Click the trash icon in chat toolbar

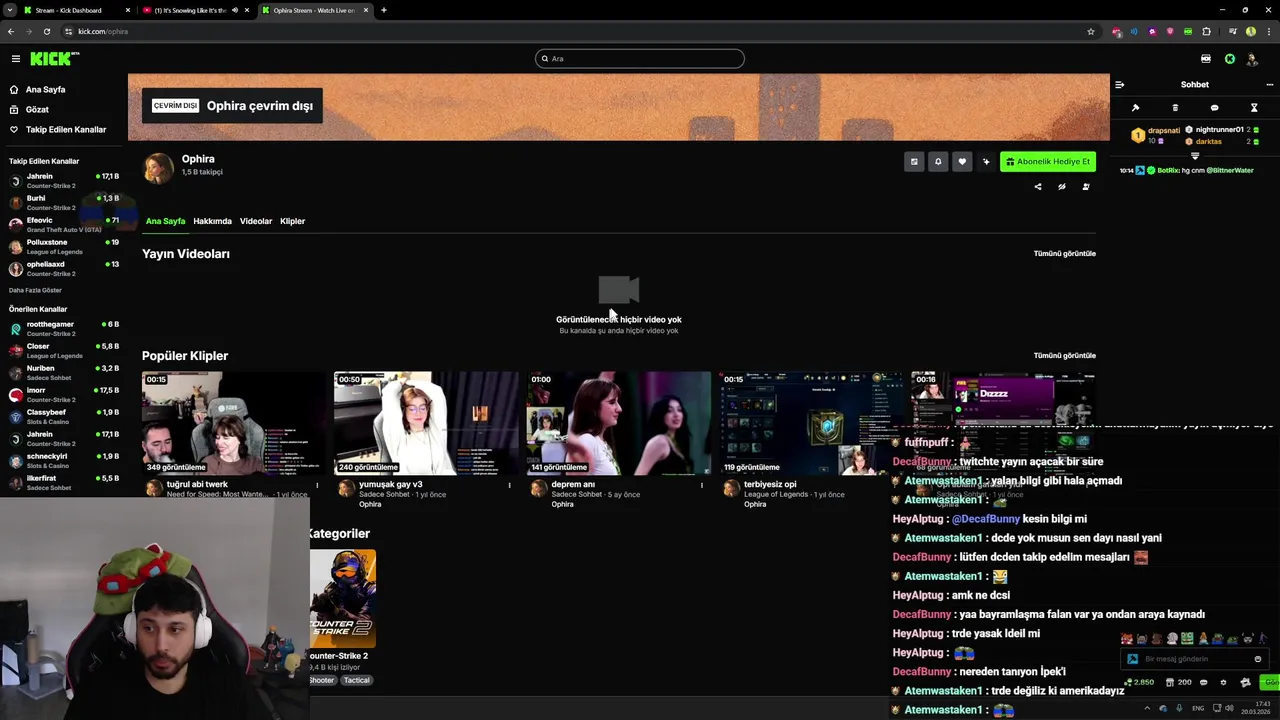[1175, 108]
